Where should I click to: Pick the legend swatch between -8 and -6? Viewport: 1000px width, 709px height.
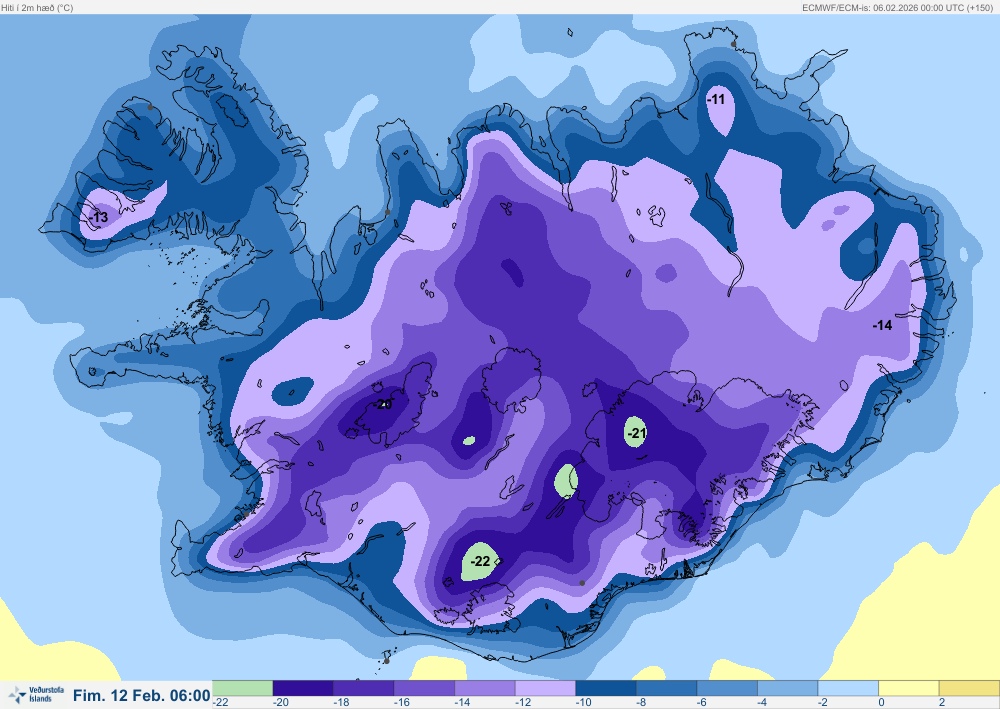point(666,689)
